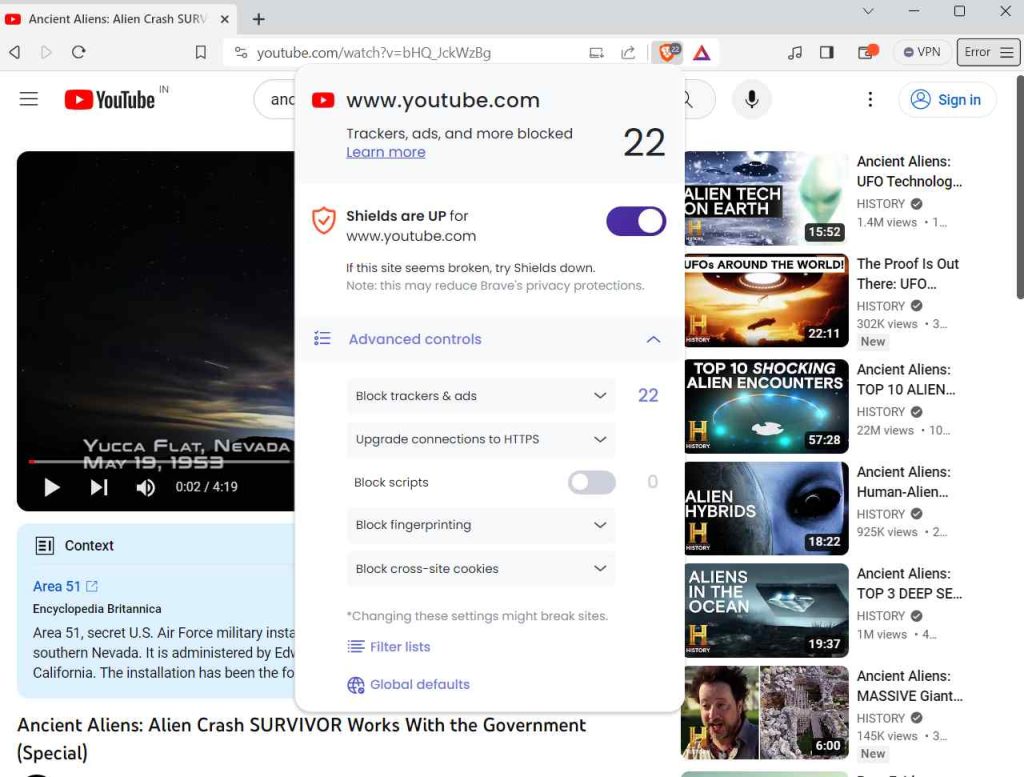Click the video title below the player
Viewport: 1024px width, 777px height.
(301, 738)
